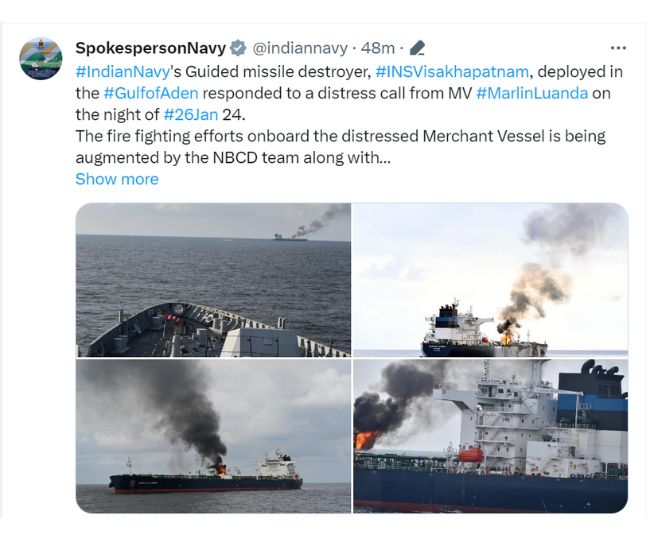
Task: Expand the tweet with Show more
Action: pyautogui.click(x=117, y=179)
